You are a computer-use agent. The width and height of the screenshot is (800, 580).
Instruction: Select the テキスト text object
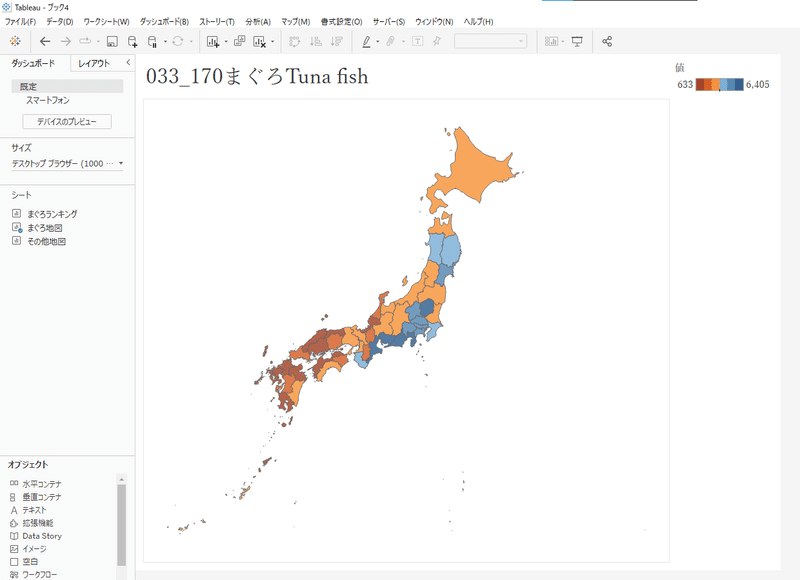[29, 510]
